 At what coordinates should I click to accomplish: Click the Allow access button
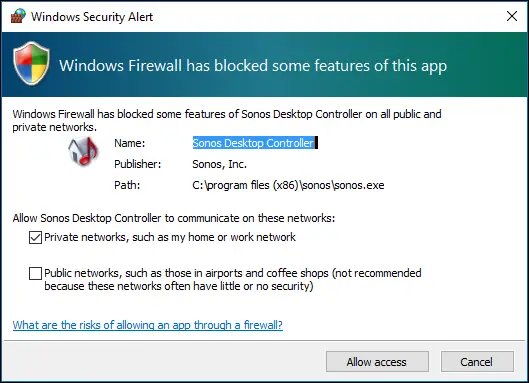[x=377, y=362]
